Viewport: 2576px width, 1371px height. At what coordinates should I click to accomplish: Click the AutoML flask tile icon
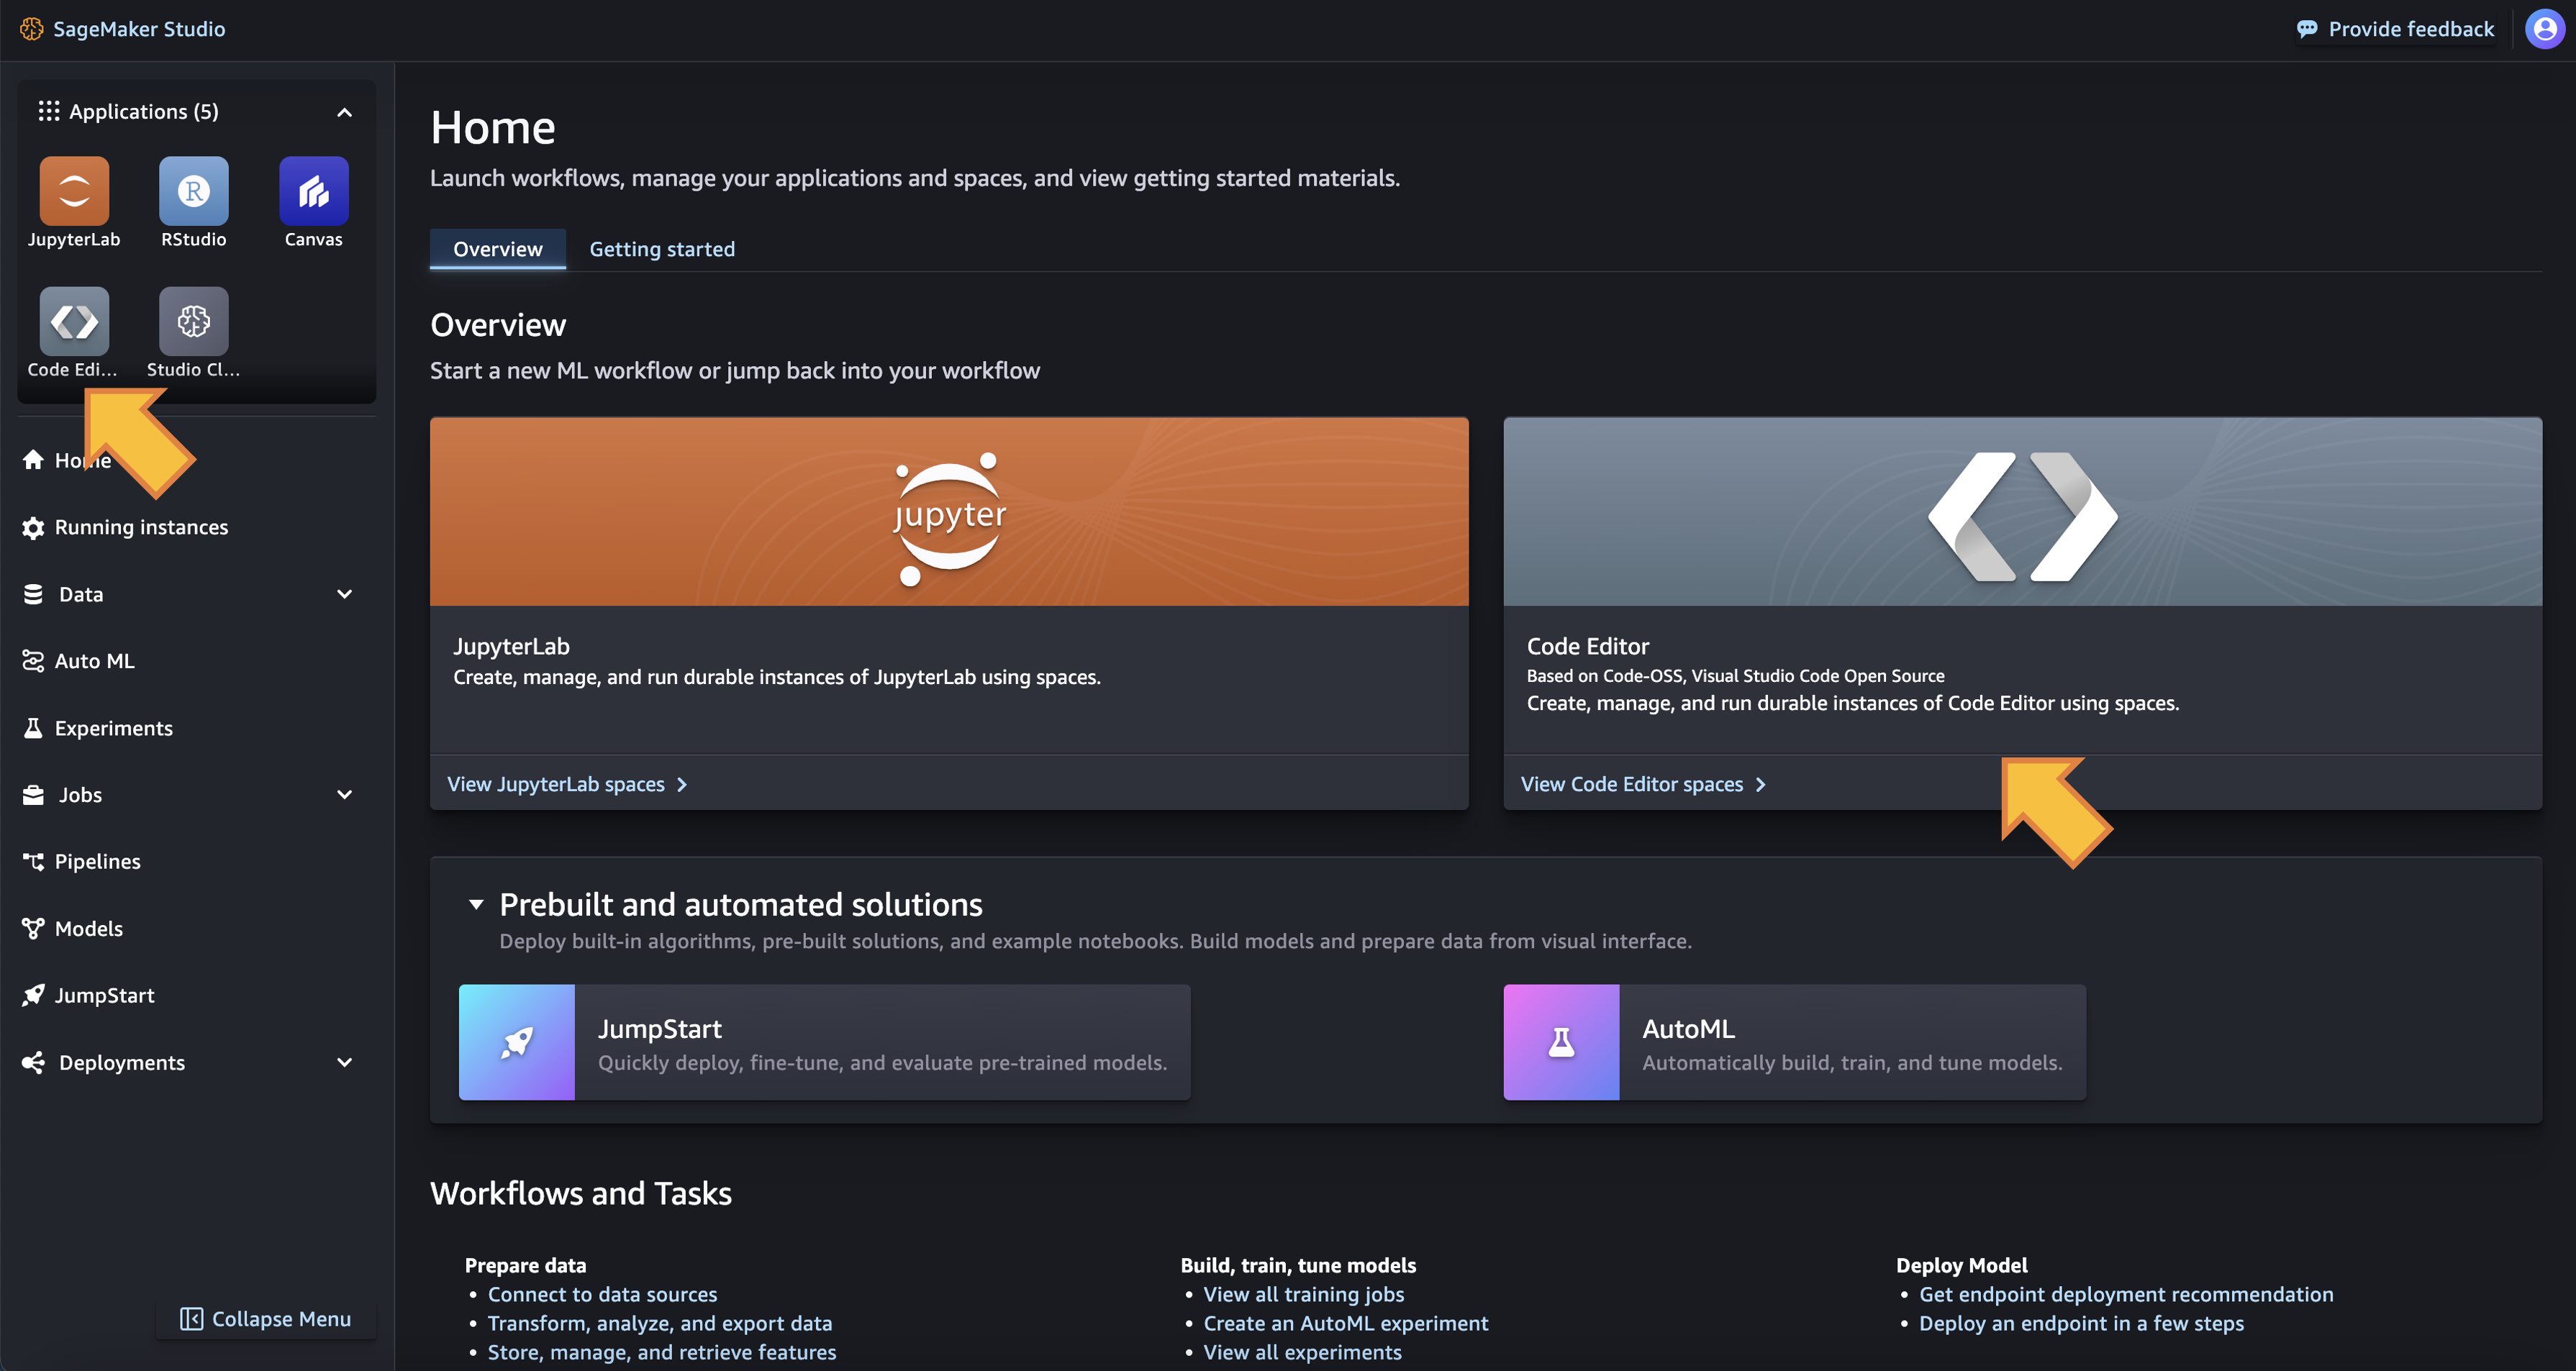pyautogui.click(x=1560, y=1042)
